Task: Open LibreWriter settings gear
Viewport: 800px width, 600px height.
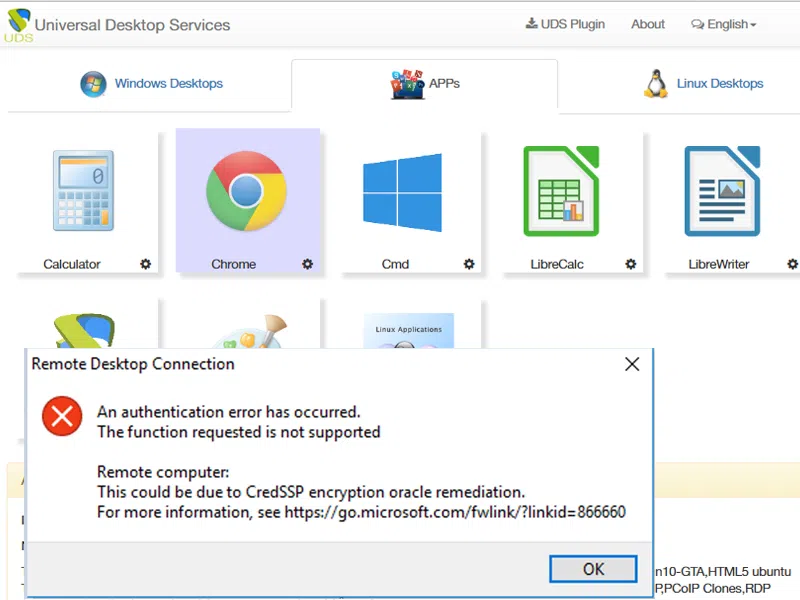Action: tap(792, 264)
